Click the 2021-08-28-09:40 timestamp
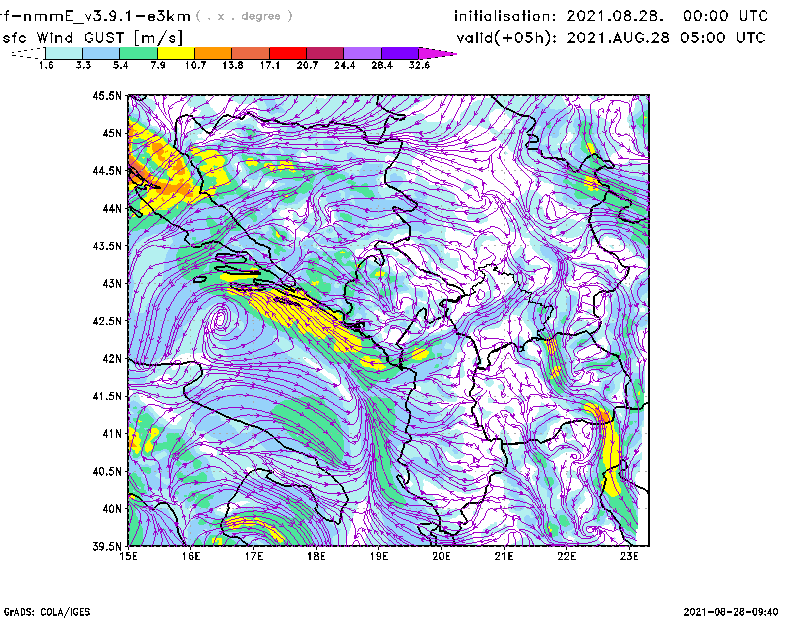Image resolution: width=800 pixels, height=618 pixels. (x=731, y=612)
